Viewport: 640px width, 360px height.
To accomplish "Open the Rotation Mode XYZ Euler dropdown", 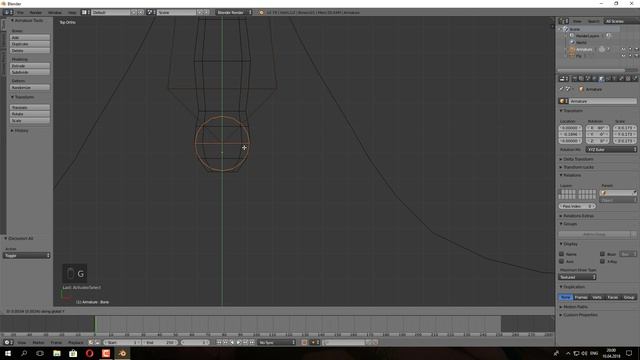I will (x=611, y=150).
